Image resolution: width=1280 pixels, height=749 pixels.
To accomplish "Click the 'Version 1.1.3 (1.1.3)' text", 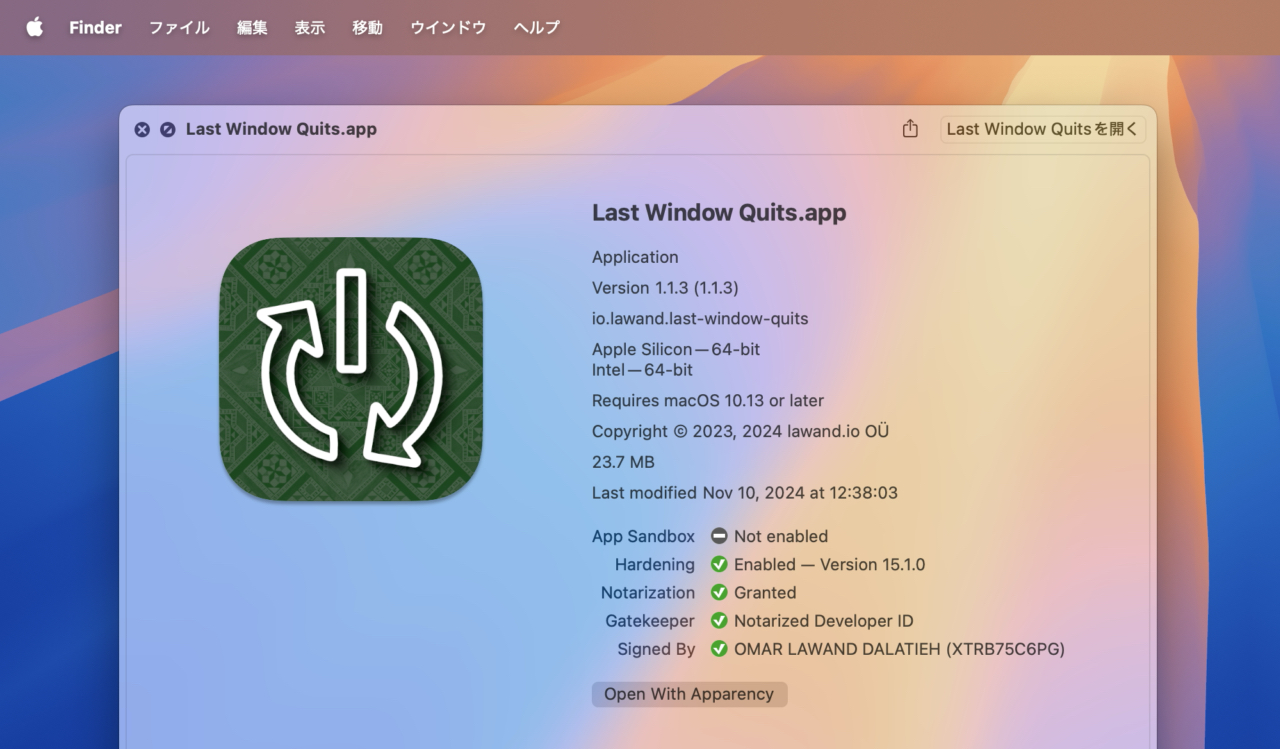I will [665, 288].
